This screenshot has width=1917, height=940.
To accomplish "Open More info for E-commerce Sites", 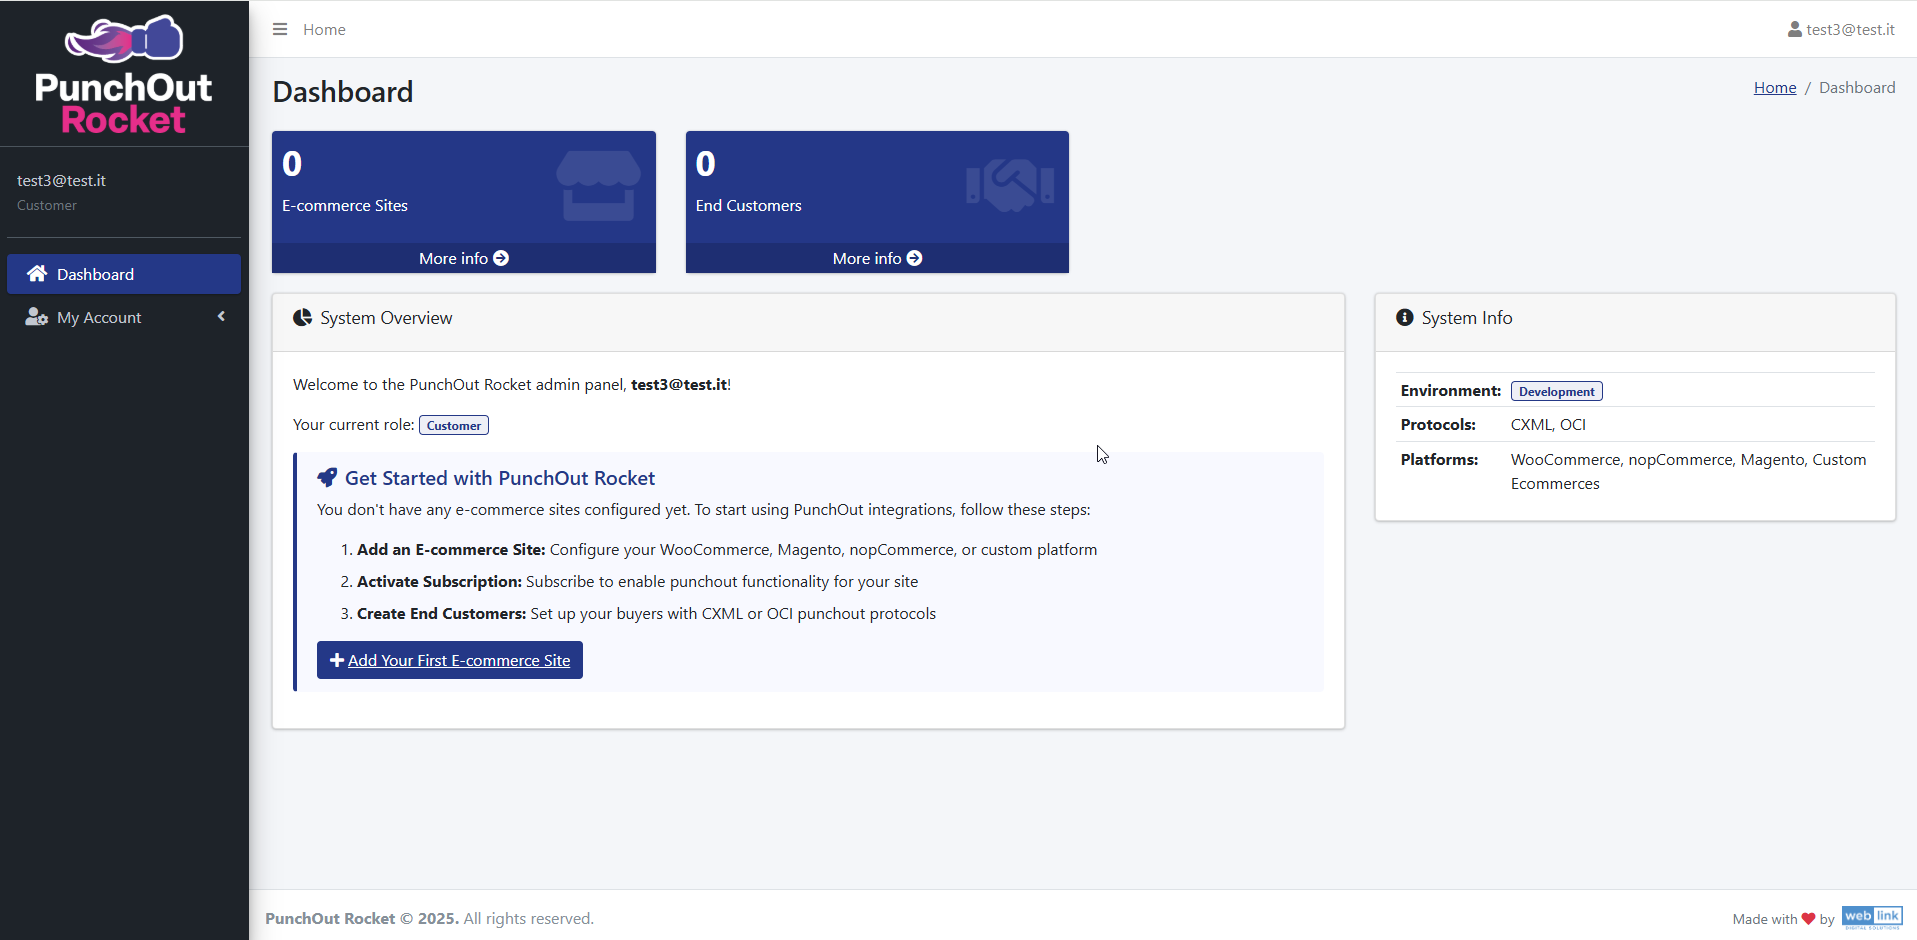I will [x=463, y=258].
